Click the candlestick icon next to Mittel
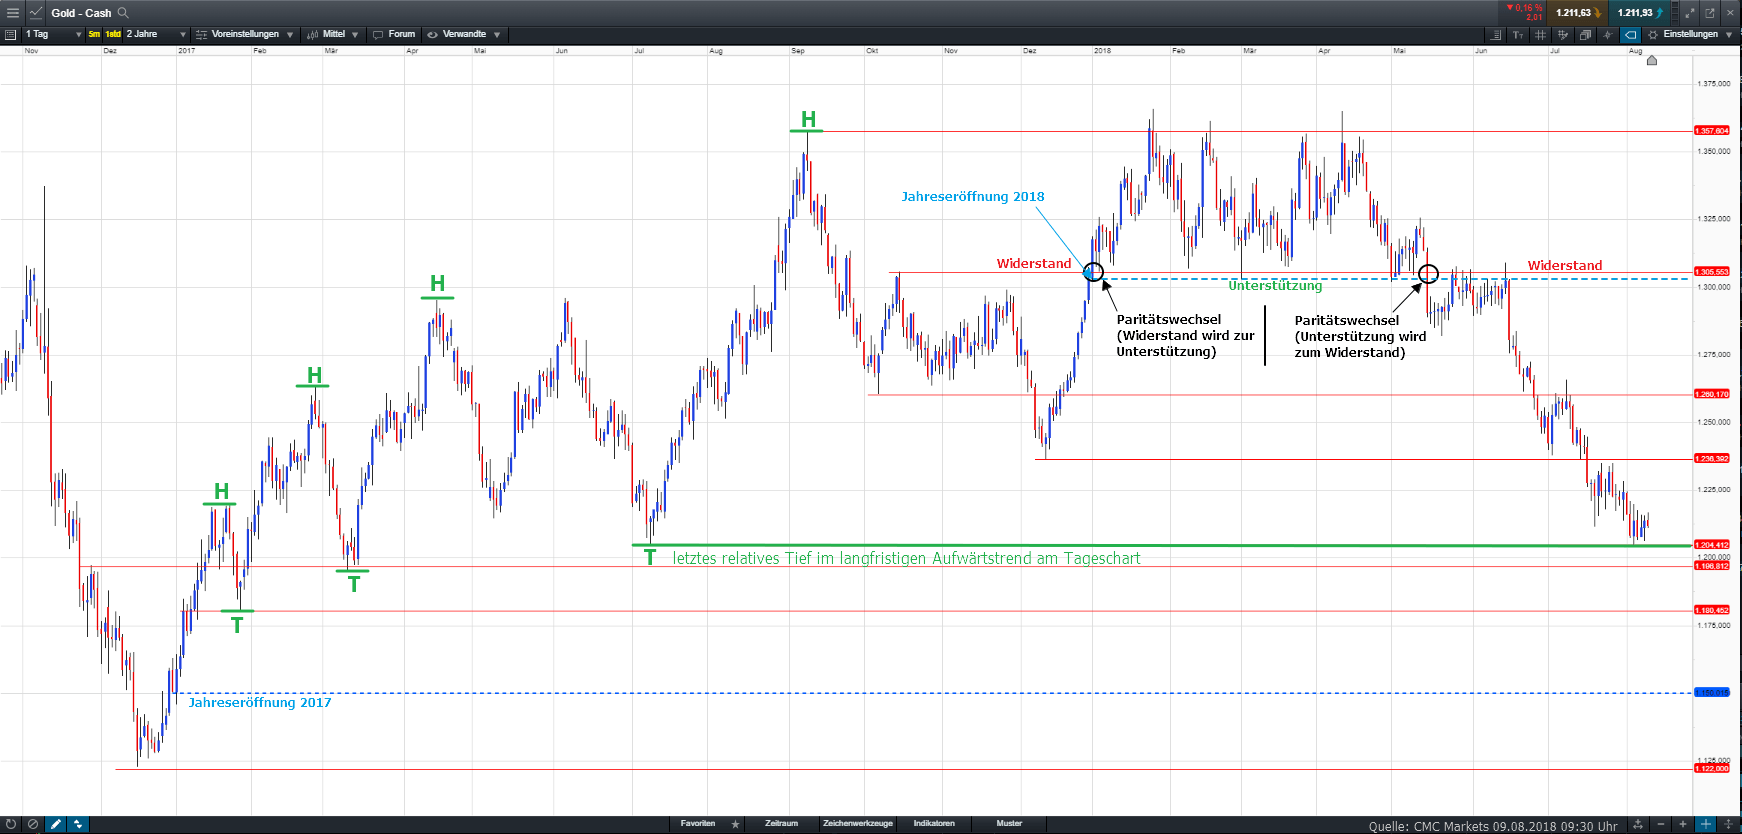This screenshot has height=834, width=1742. (313, 34)
